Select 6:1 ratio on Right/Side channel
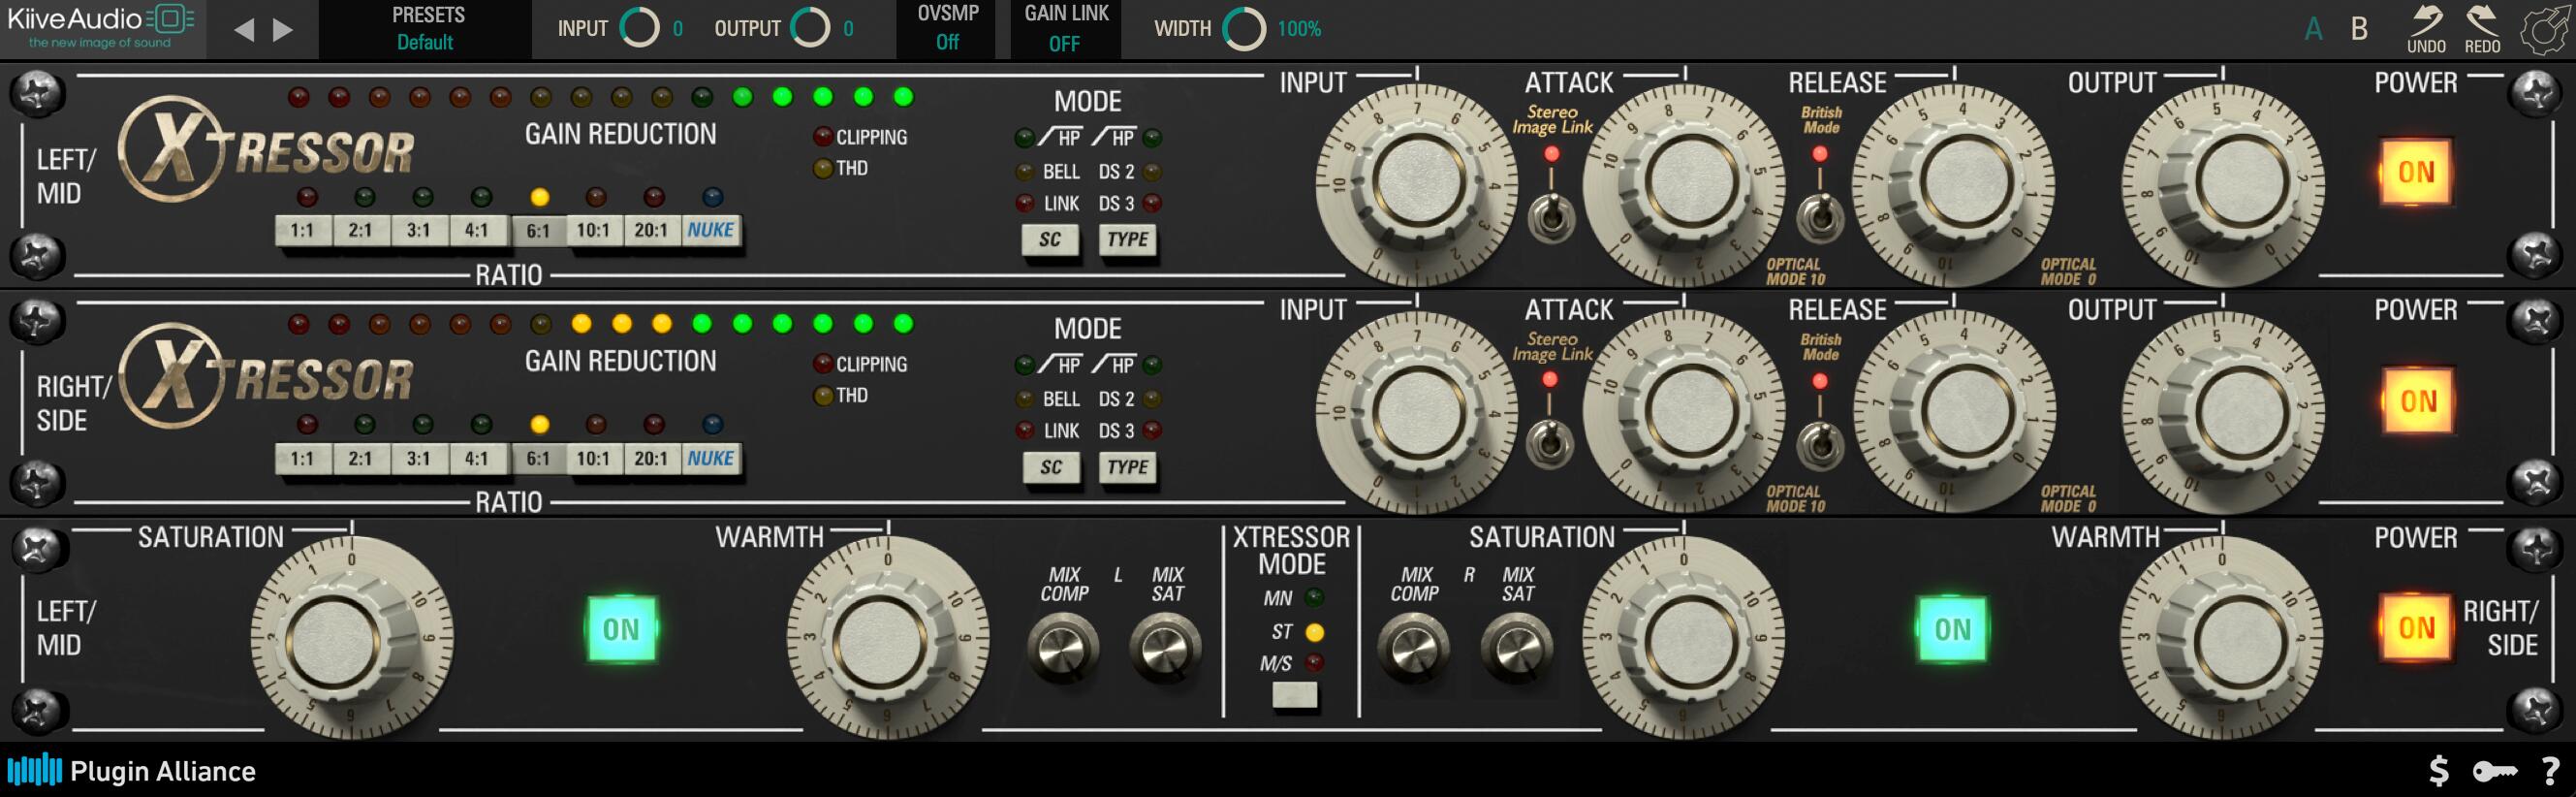2576x797 pixels. click(x=538, y=459)
